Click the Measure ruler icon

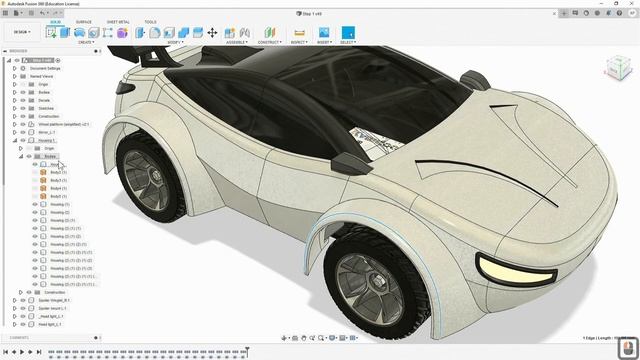(x=299, y=32)
